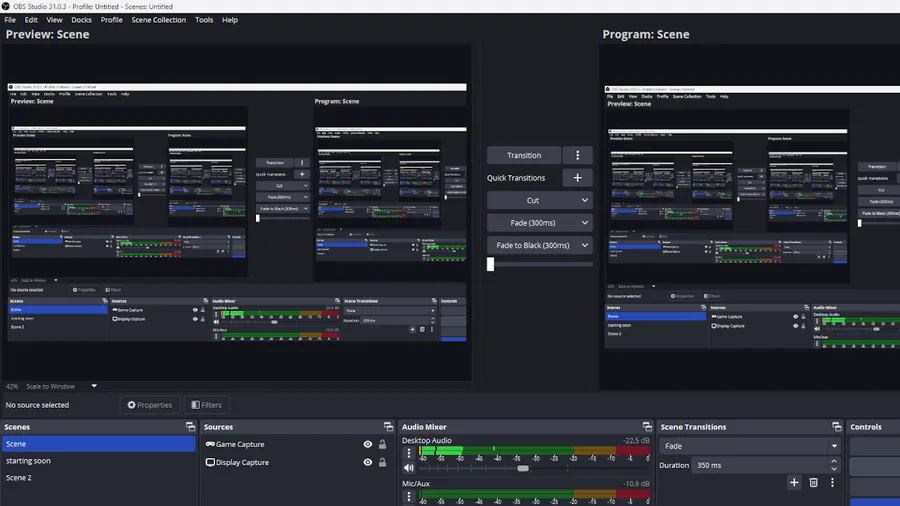Click the Desktop Audio level meter
Screen dimensions: 900x506
tap(534, 450)
